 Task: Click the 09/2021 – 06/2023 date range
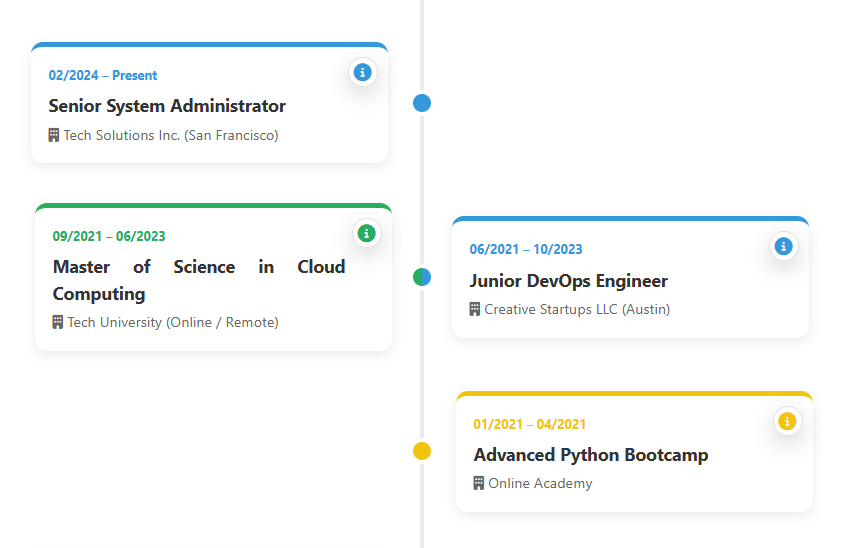pyautogui.click(x=109, y=237)
